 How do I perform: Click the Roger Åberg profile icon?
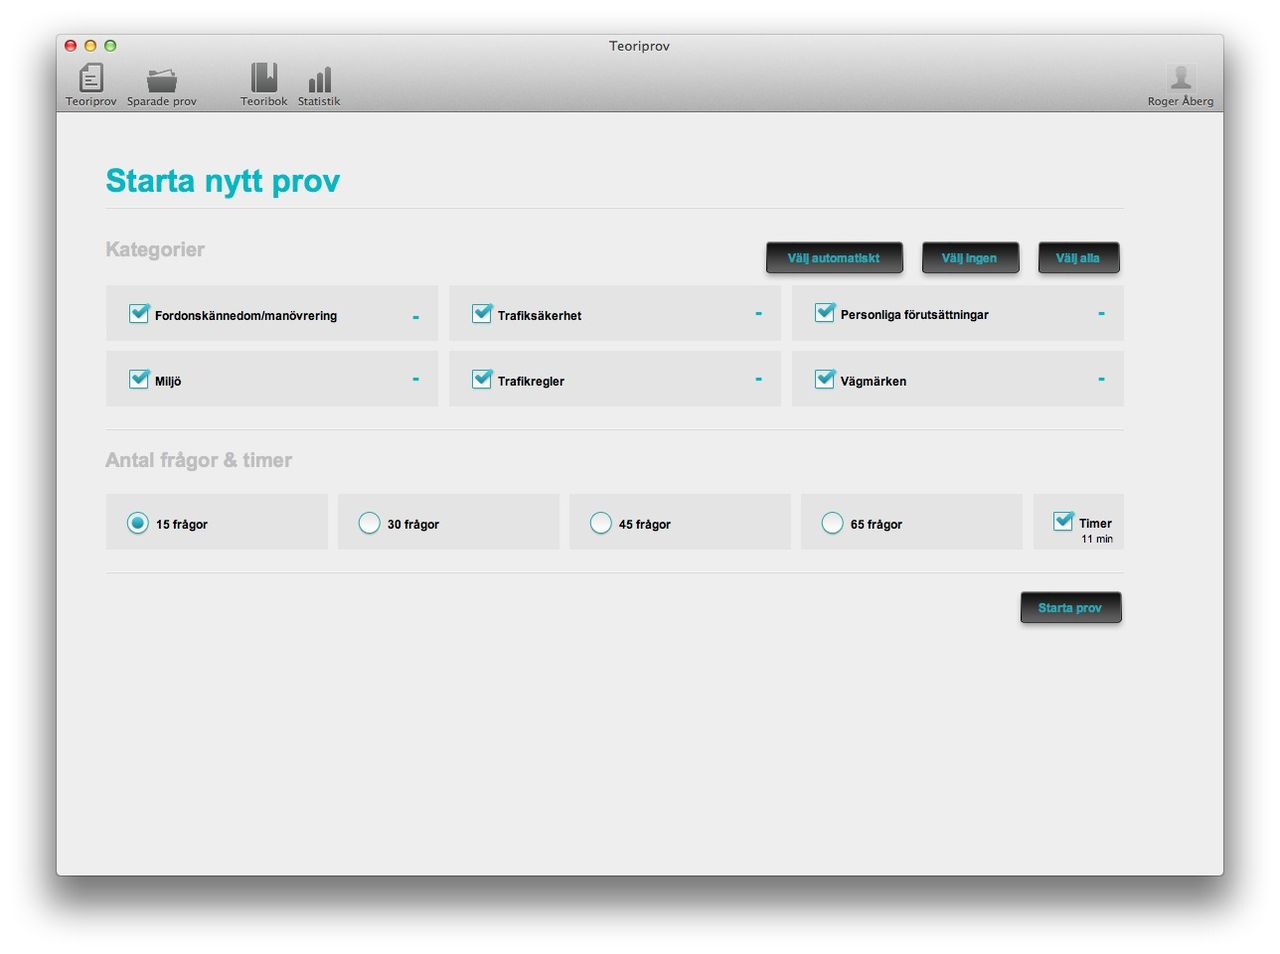(x=1180, y=79)
